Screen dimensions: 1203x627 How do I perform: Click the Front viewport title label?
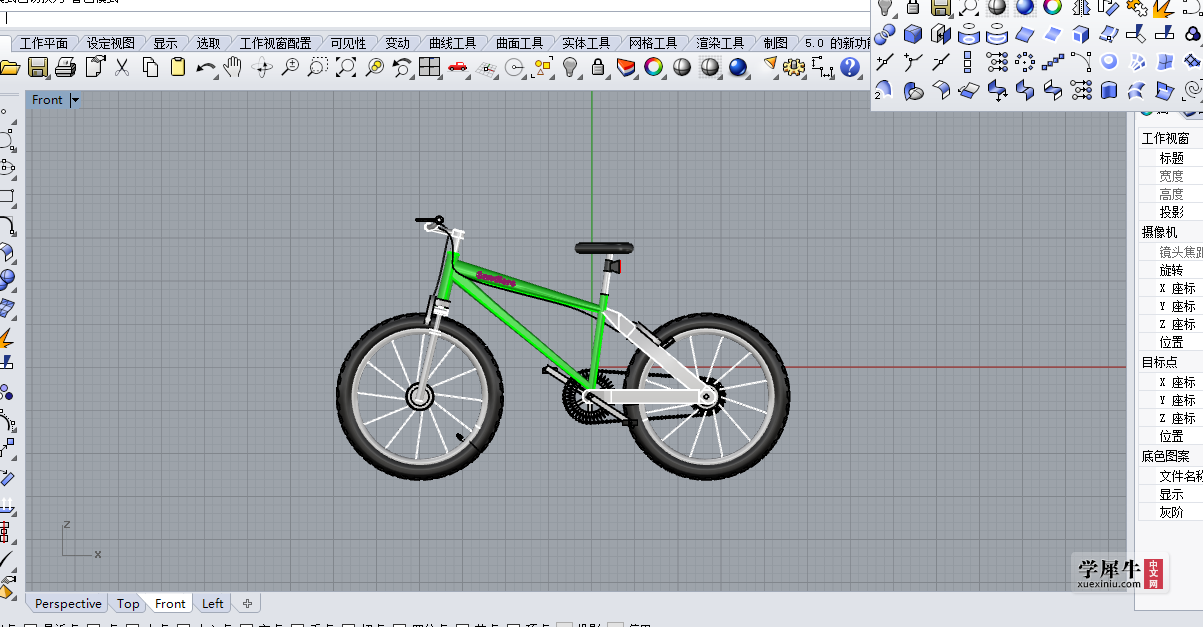[47, 100]
